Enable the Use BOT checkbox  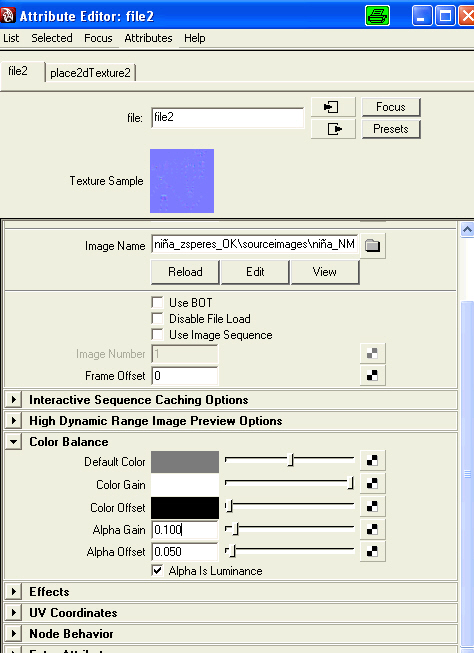click(157, 302)
